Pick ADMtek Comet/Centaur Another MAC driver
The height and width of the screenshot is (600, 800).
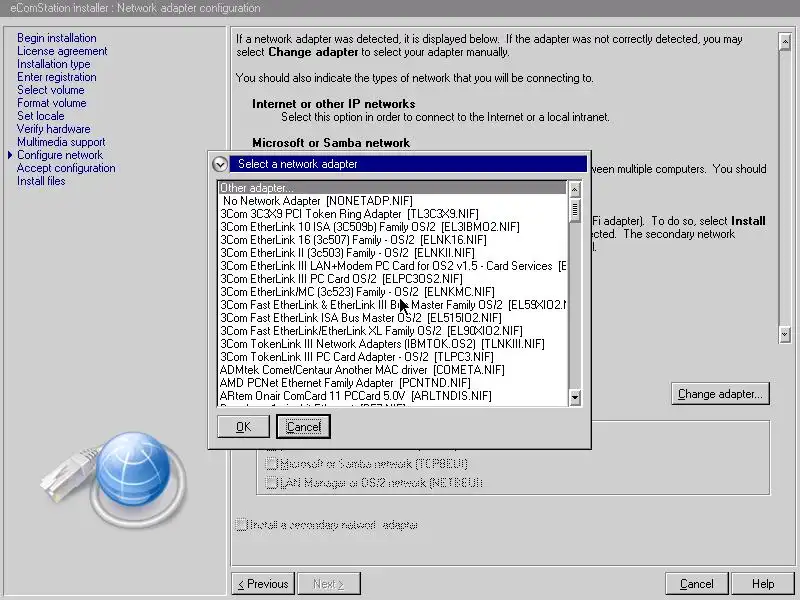[392, 370]
